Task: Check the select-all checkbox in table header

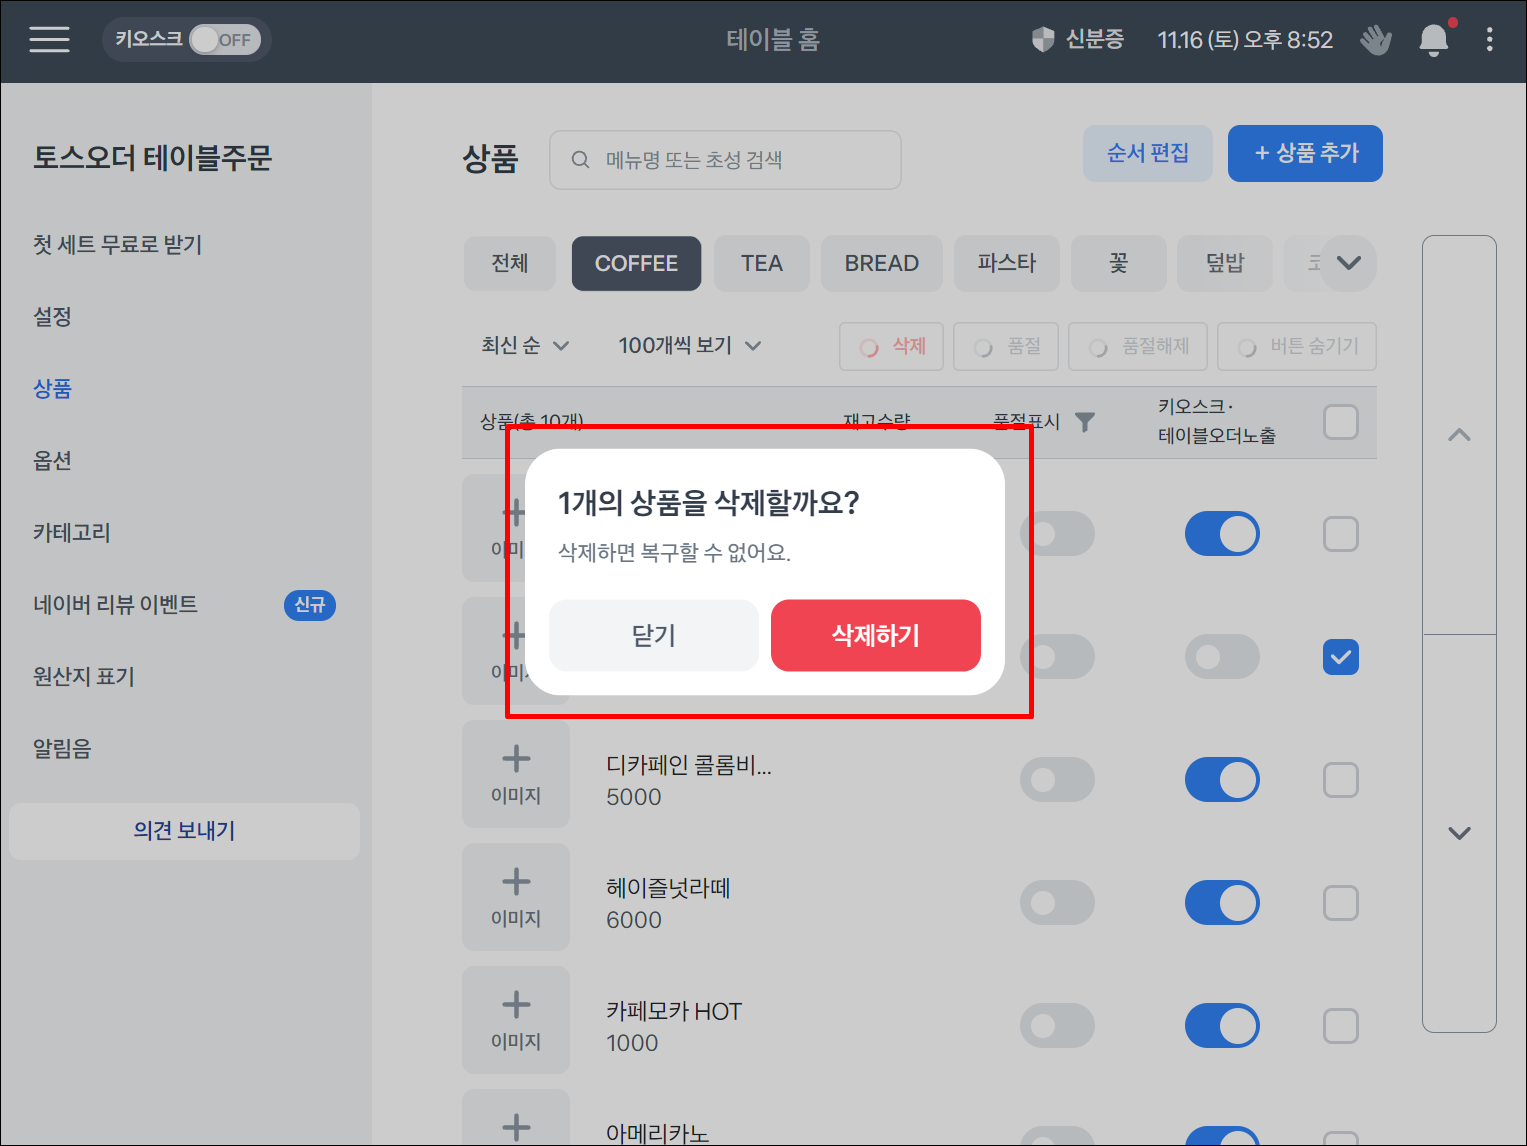Action: 1340,422
